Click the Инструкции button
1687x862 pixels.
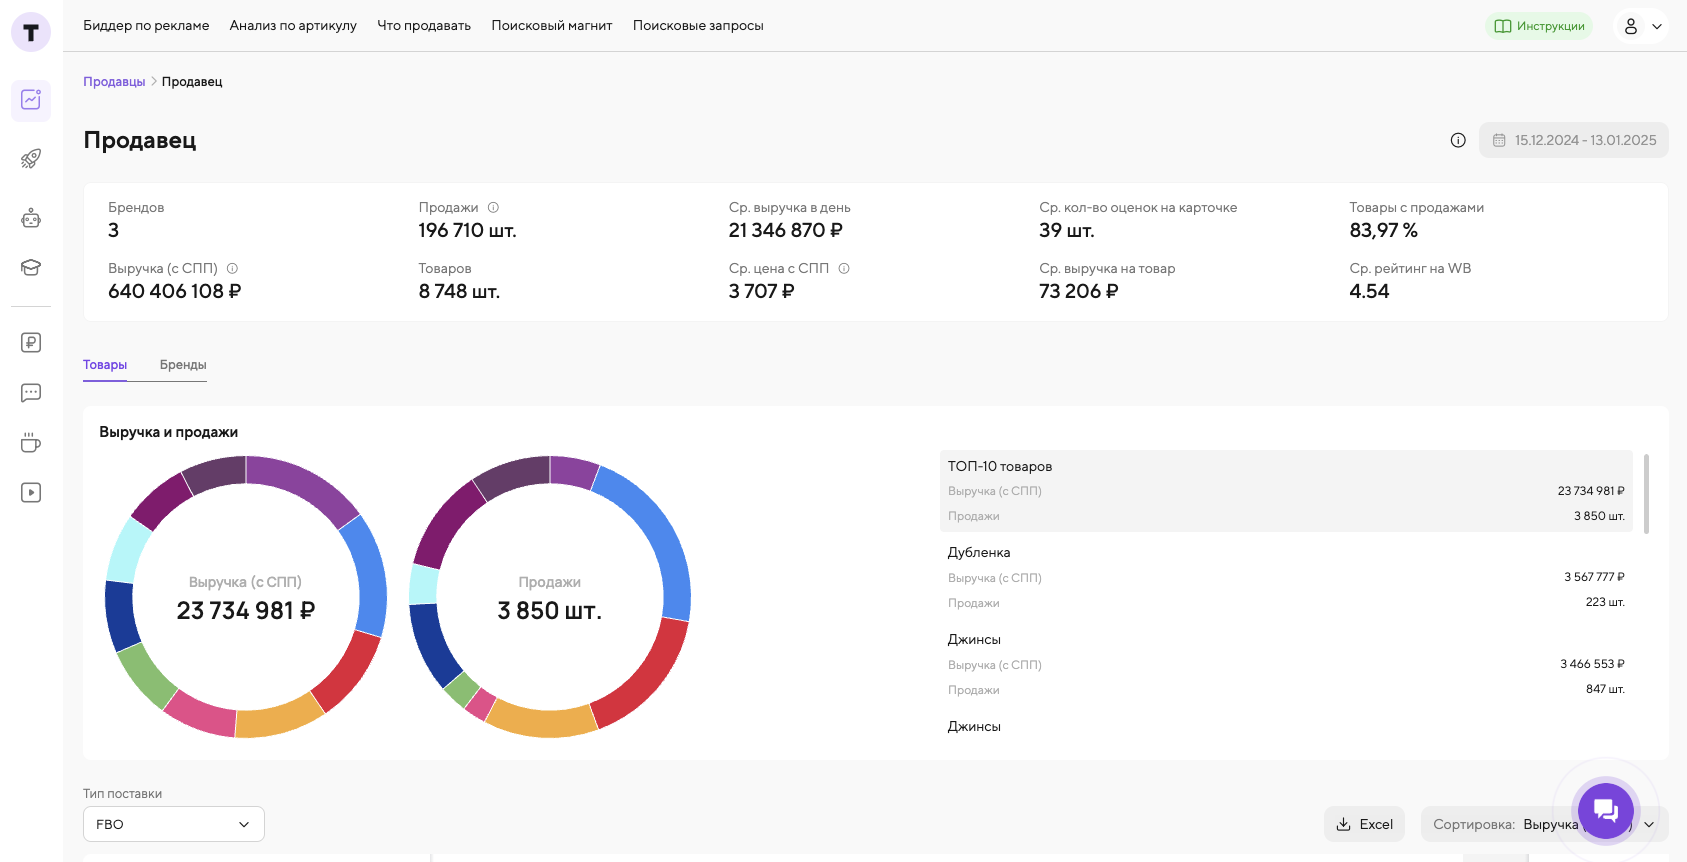1539,27
